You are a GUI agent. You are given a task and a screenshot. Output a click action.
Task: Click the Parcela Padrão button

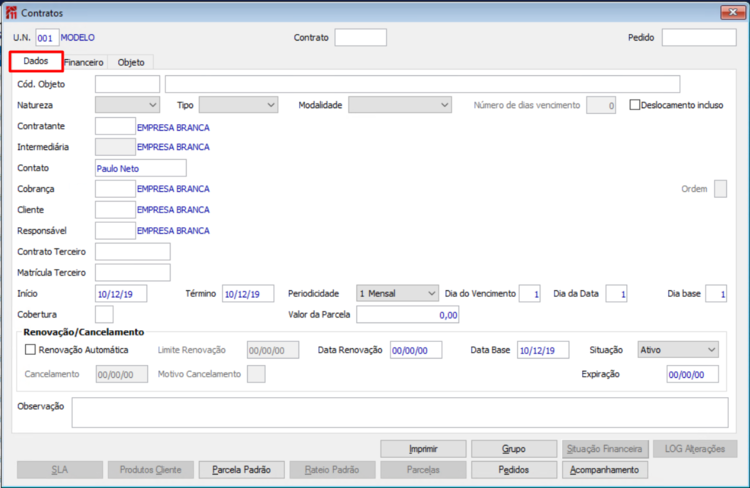[242, 470]
